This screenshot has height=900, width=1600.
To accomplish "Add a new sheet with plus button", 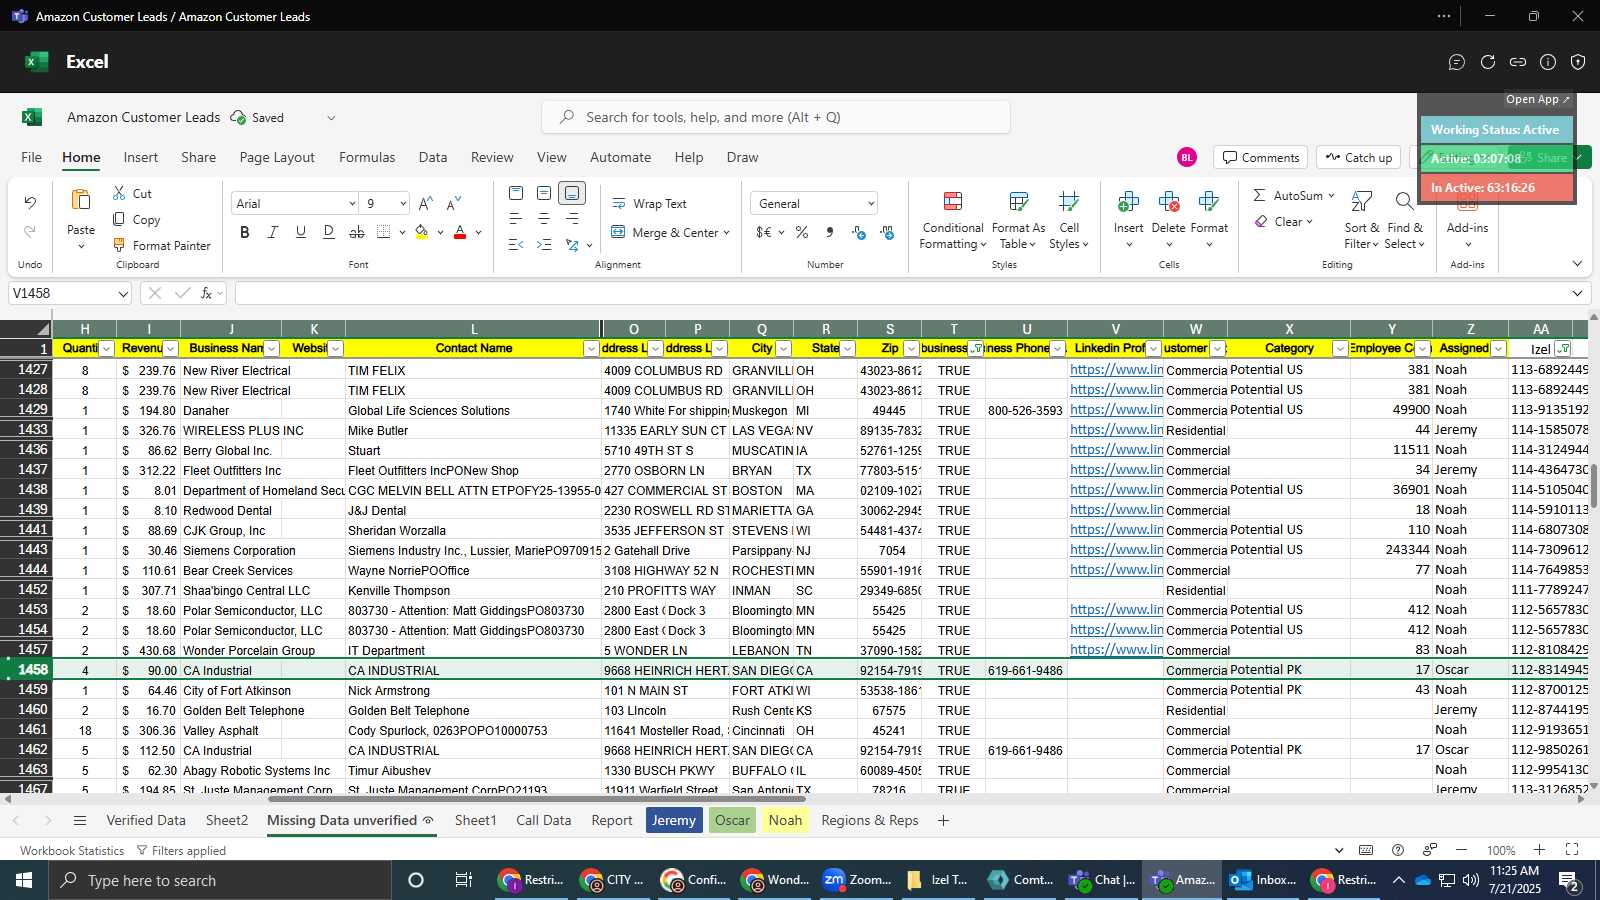I will pyautogui.click(x=943, y=820).
